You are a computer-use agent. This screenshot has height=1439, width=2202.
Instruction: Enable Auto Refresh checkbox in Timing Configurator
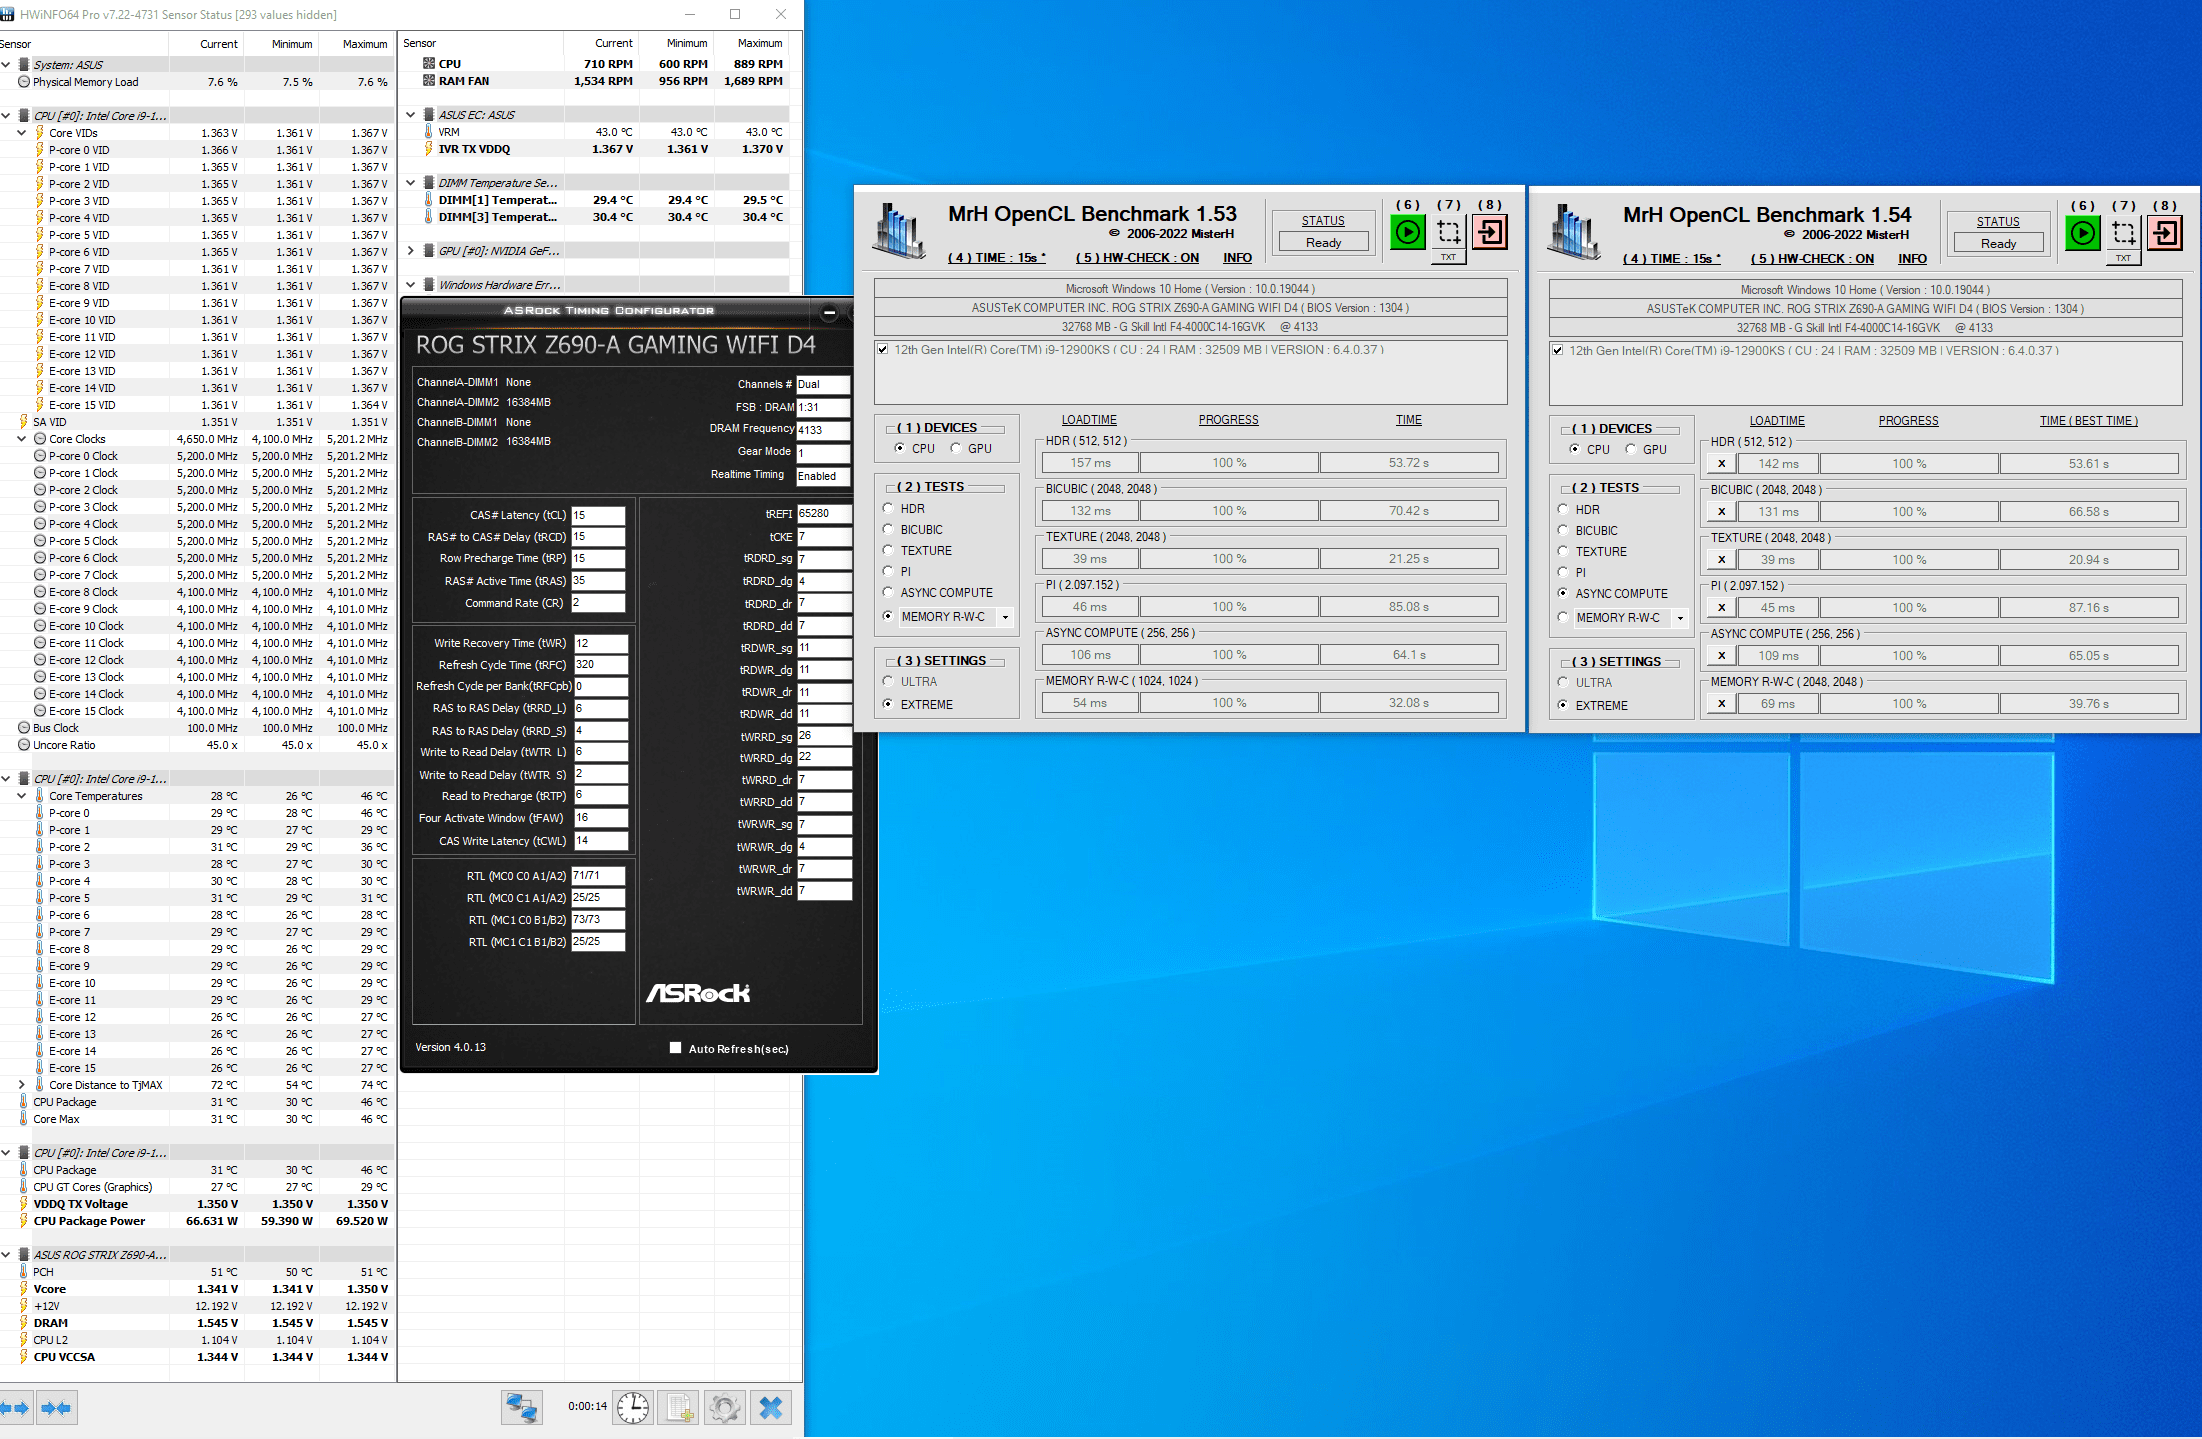tap(675, 1048)
